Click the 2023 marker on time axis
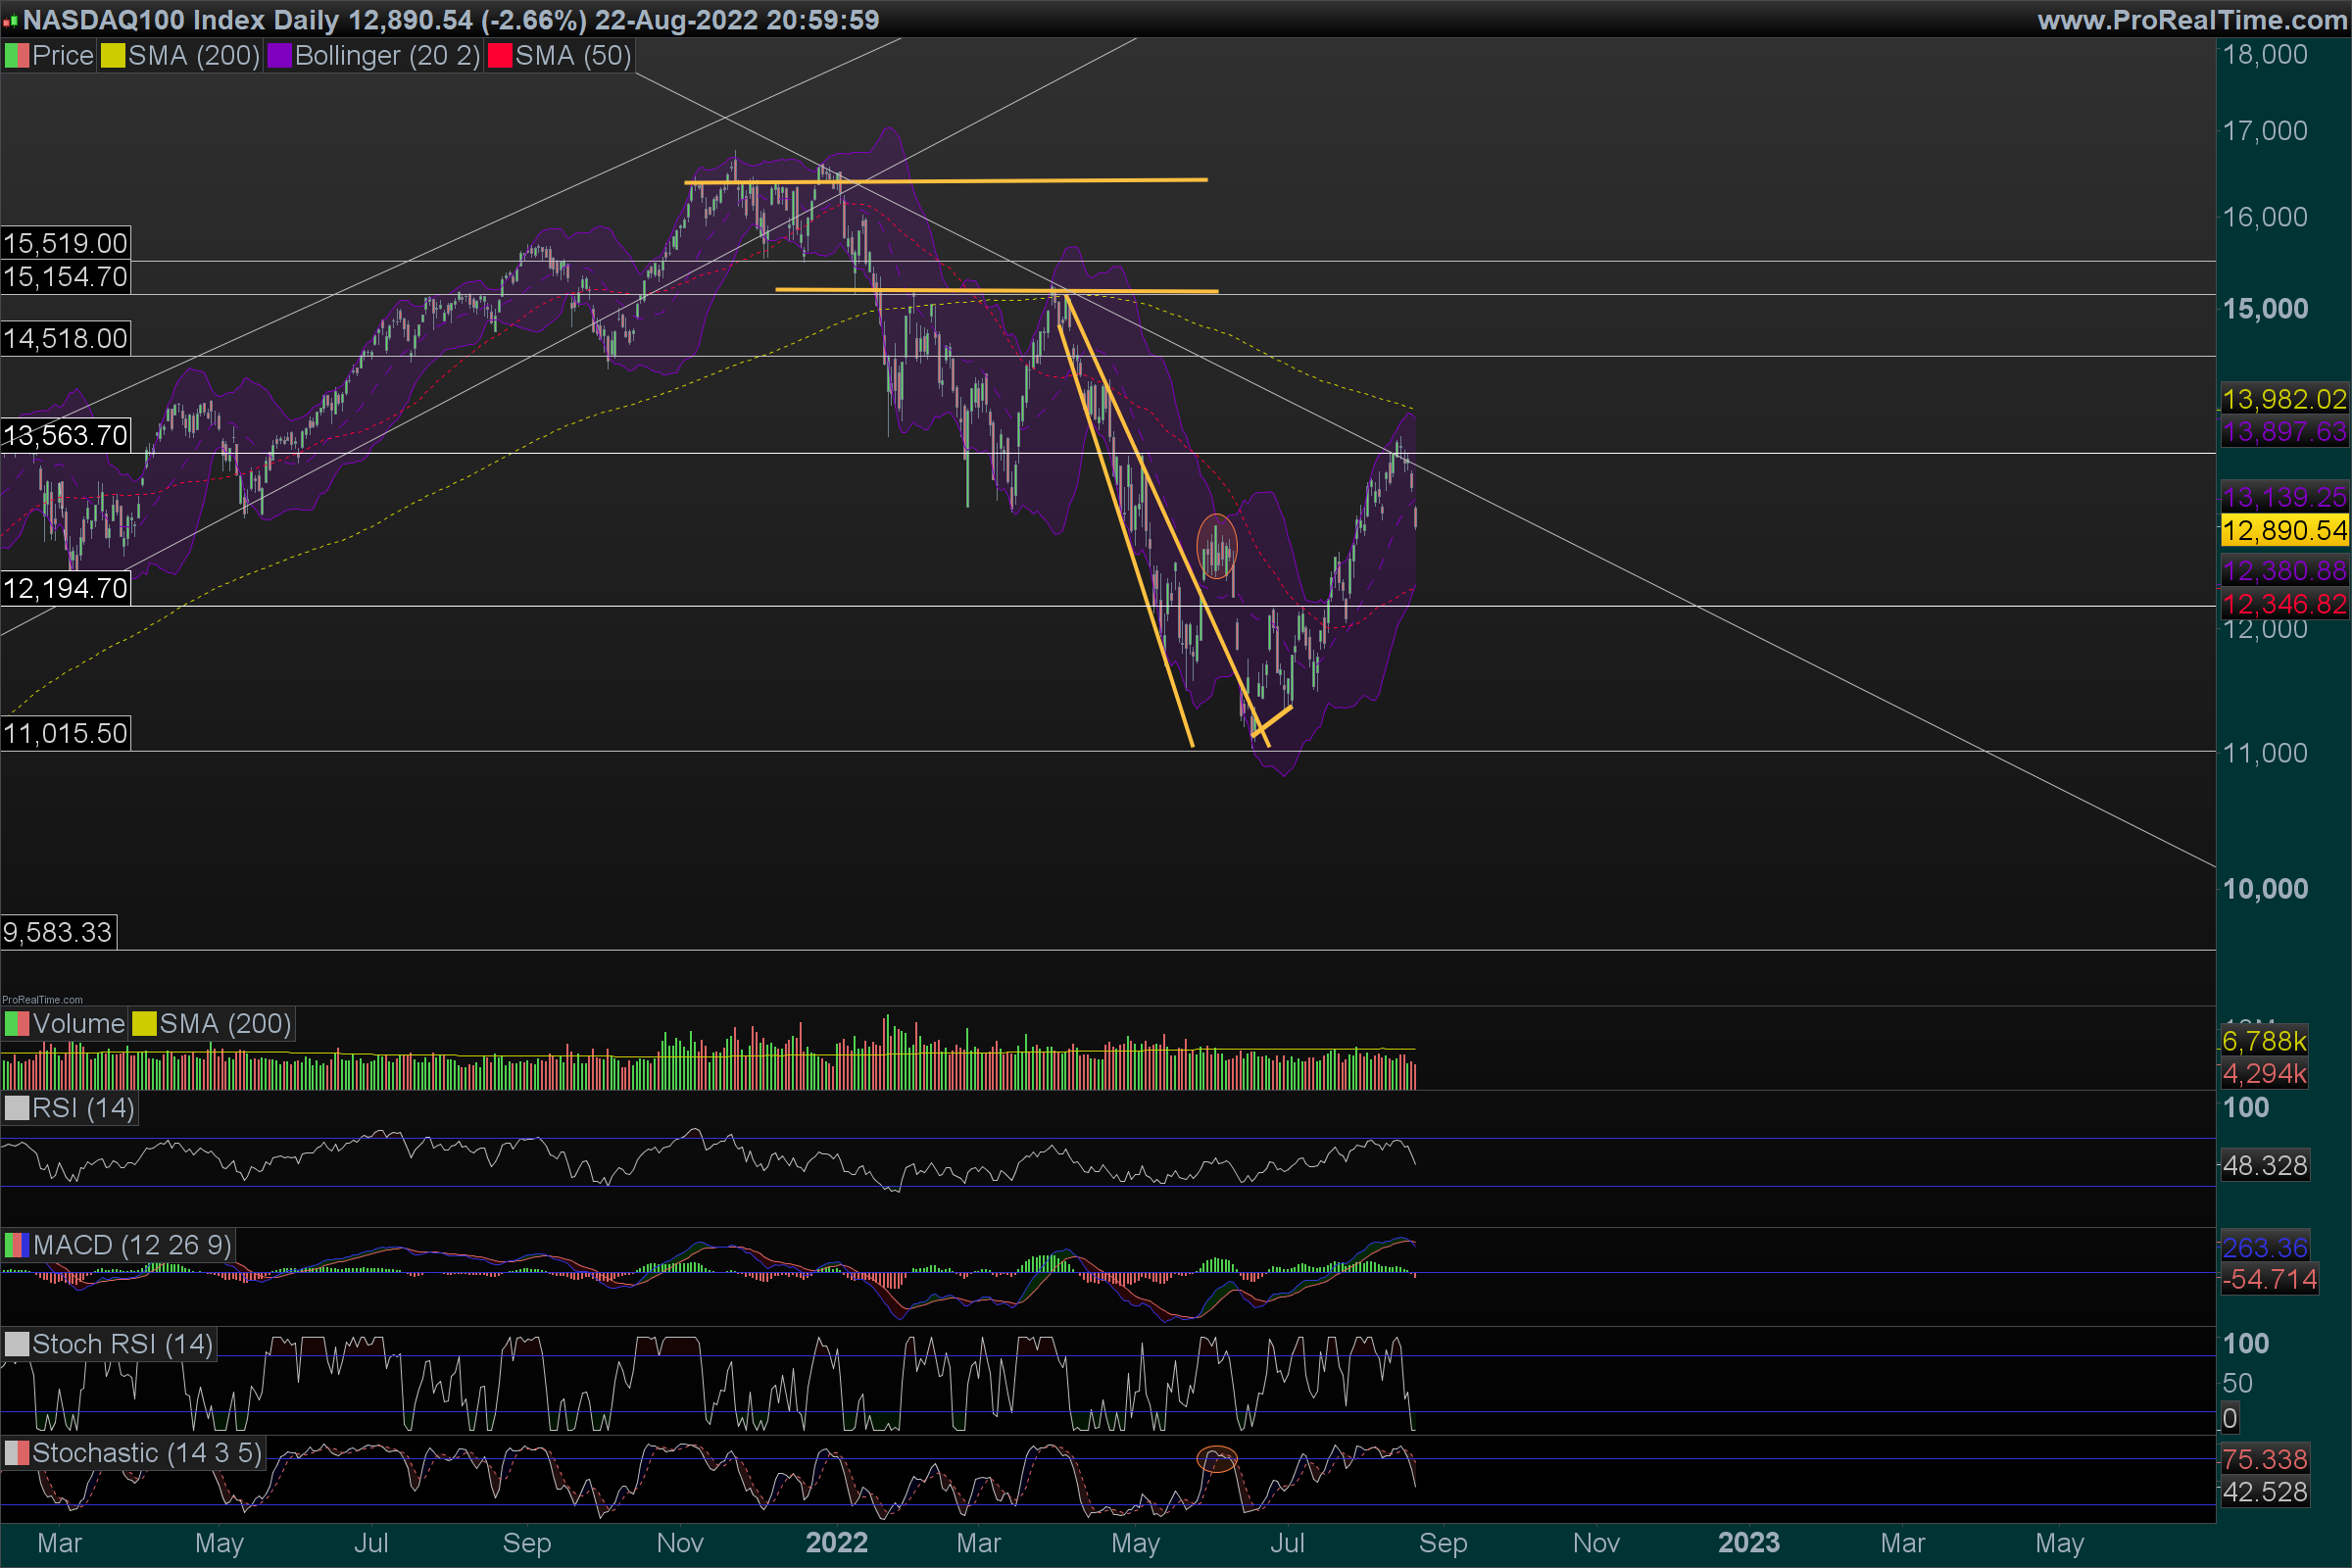Viewport: 2352px width, 1568px height. (x=1748, y=1542)
